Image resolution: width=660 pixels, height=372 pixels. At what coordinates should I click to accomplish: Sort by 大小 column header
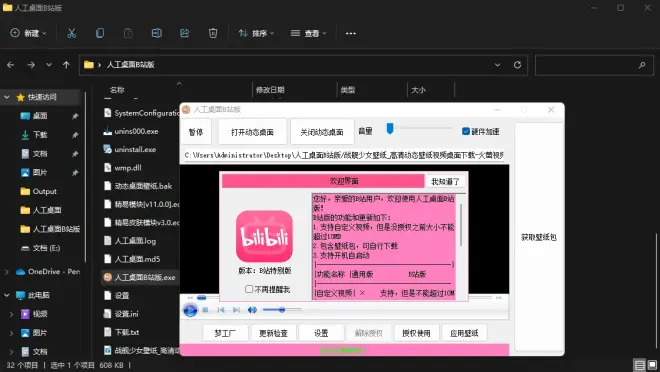pos(418,90)
